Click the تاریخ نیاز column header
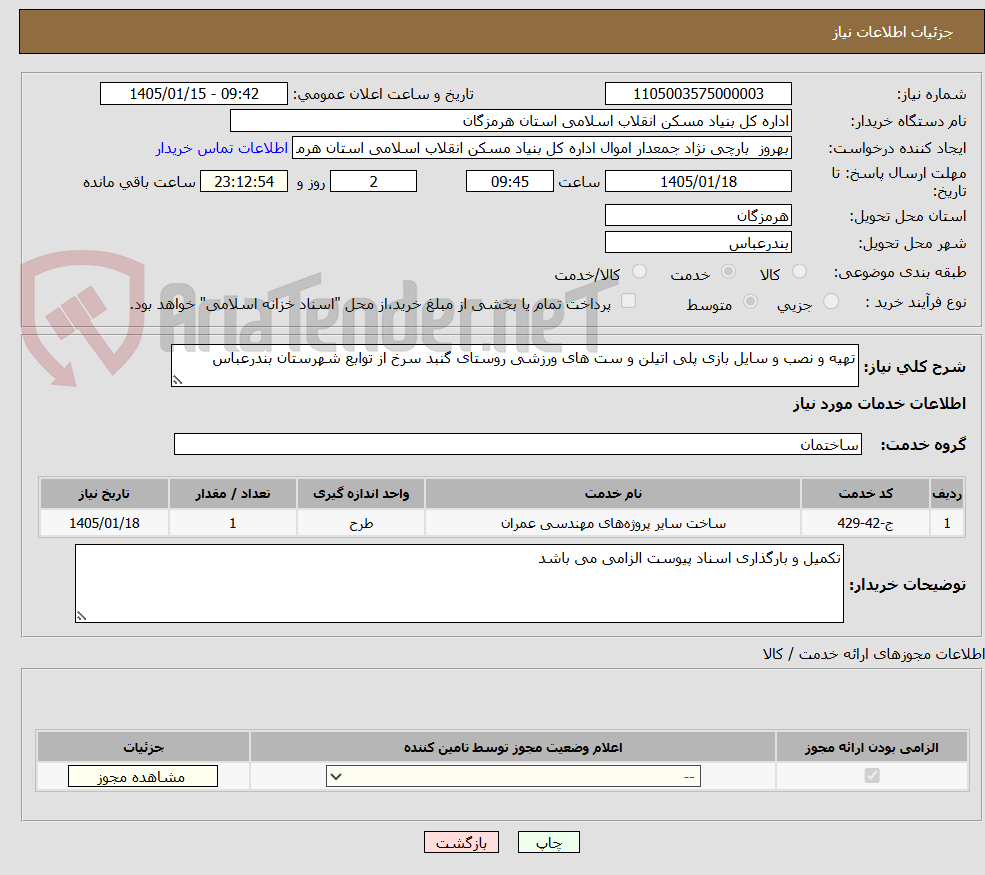 point(104,494)
